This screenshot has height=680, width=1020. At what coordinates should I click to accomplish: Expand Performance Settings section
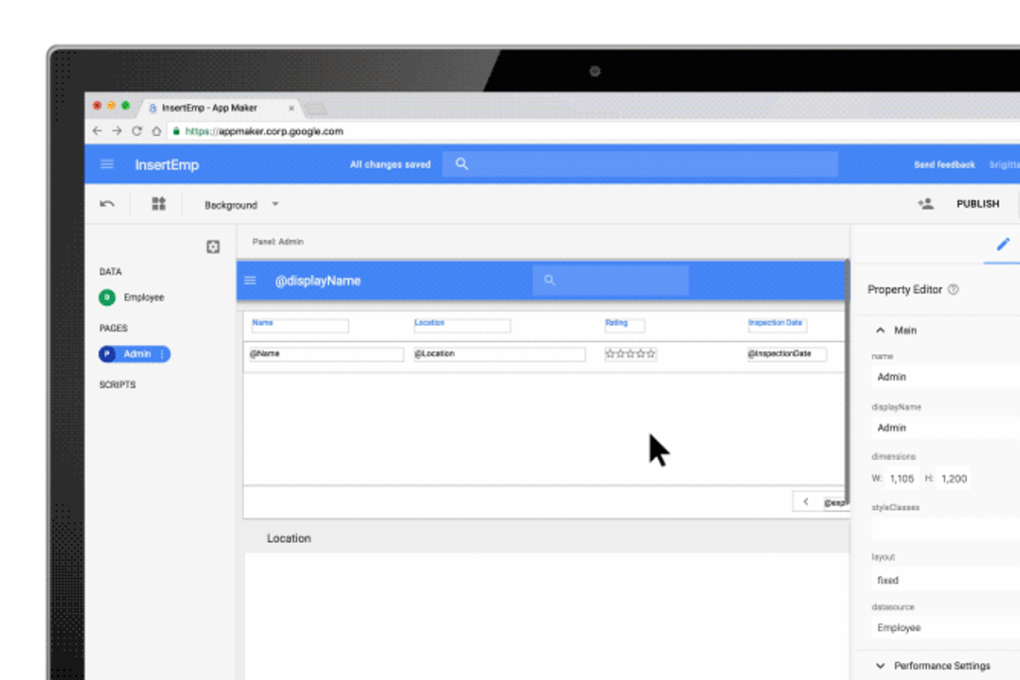point(880,666)
